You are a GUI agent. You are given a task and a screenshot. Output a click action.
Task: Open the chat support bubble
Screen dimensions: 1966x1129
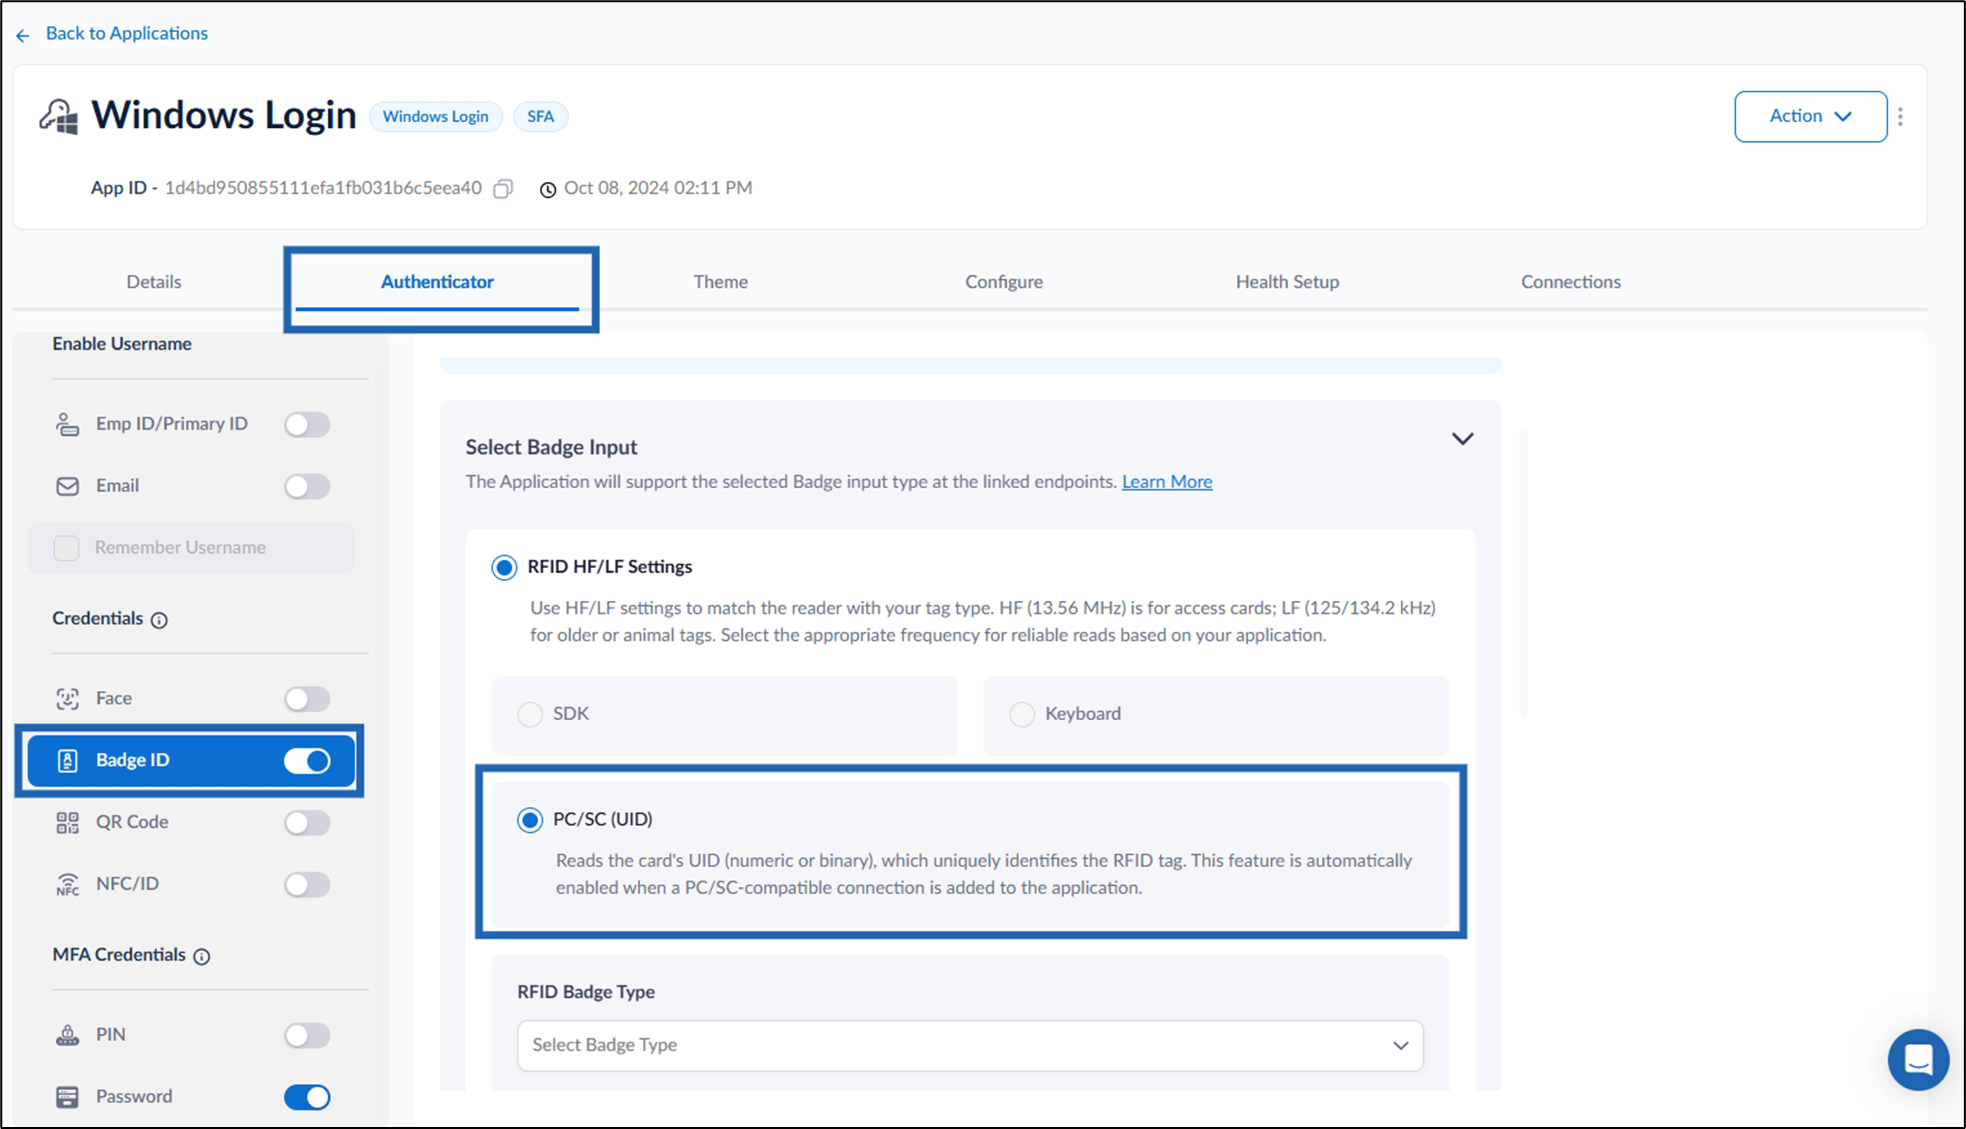(1918, 1059)
